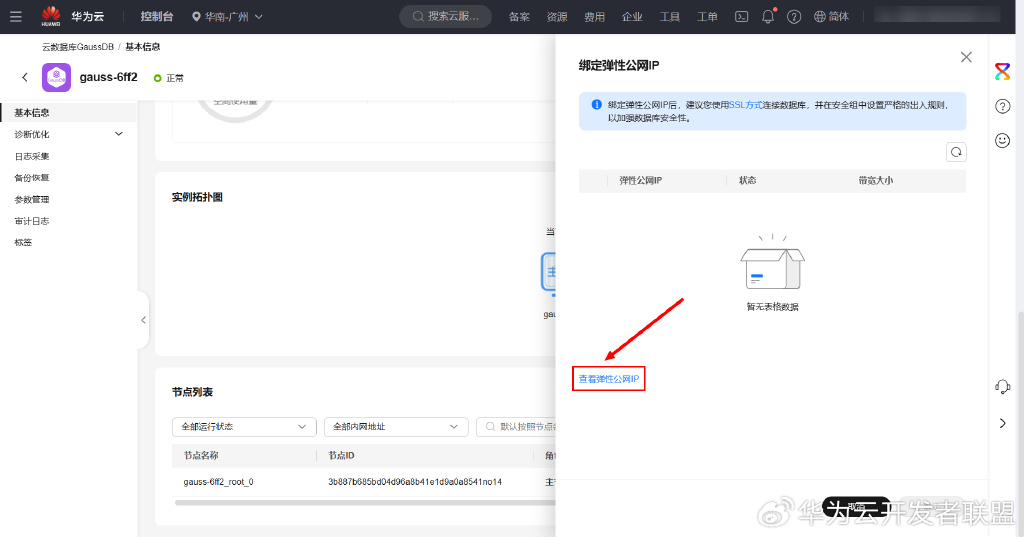Image resolution: width=1024 pixels, height=537 pixels.
Task: Close the 绑定弹性公网IP panel
Action: coord(966,57)
